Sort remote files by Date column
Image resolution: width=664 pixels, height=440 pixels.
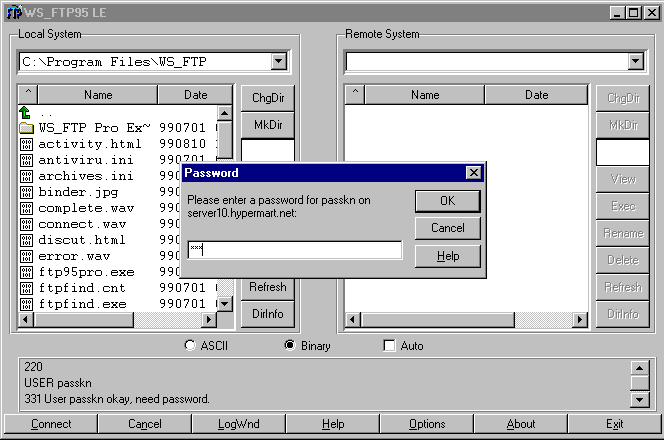tap(537, 94)
